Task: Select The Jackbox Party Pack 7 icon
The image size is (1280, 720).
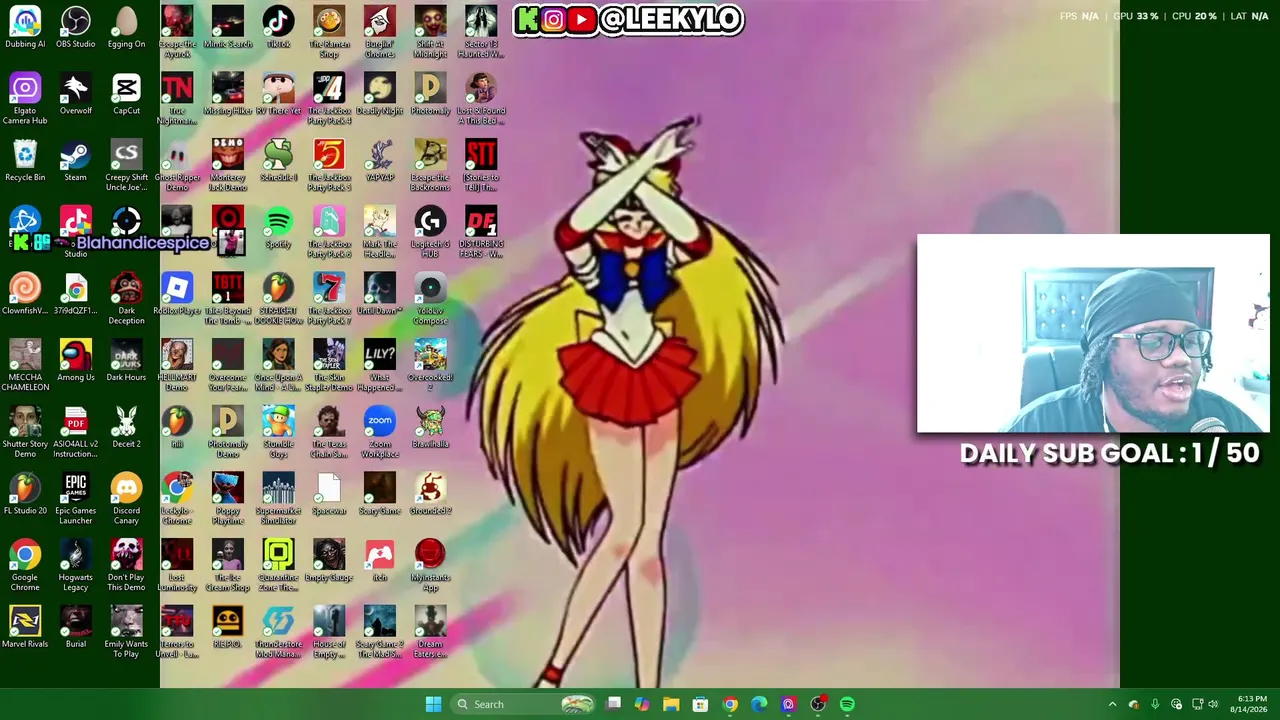Action: (329, 299)
